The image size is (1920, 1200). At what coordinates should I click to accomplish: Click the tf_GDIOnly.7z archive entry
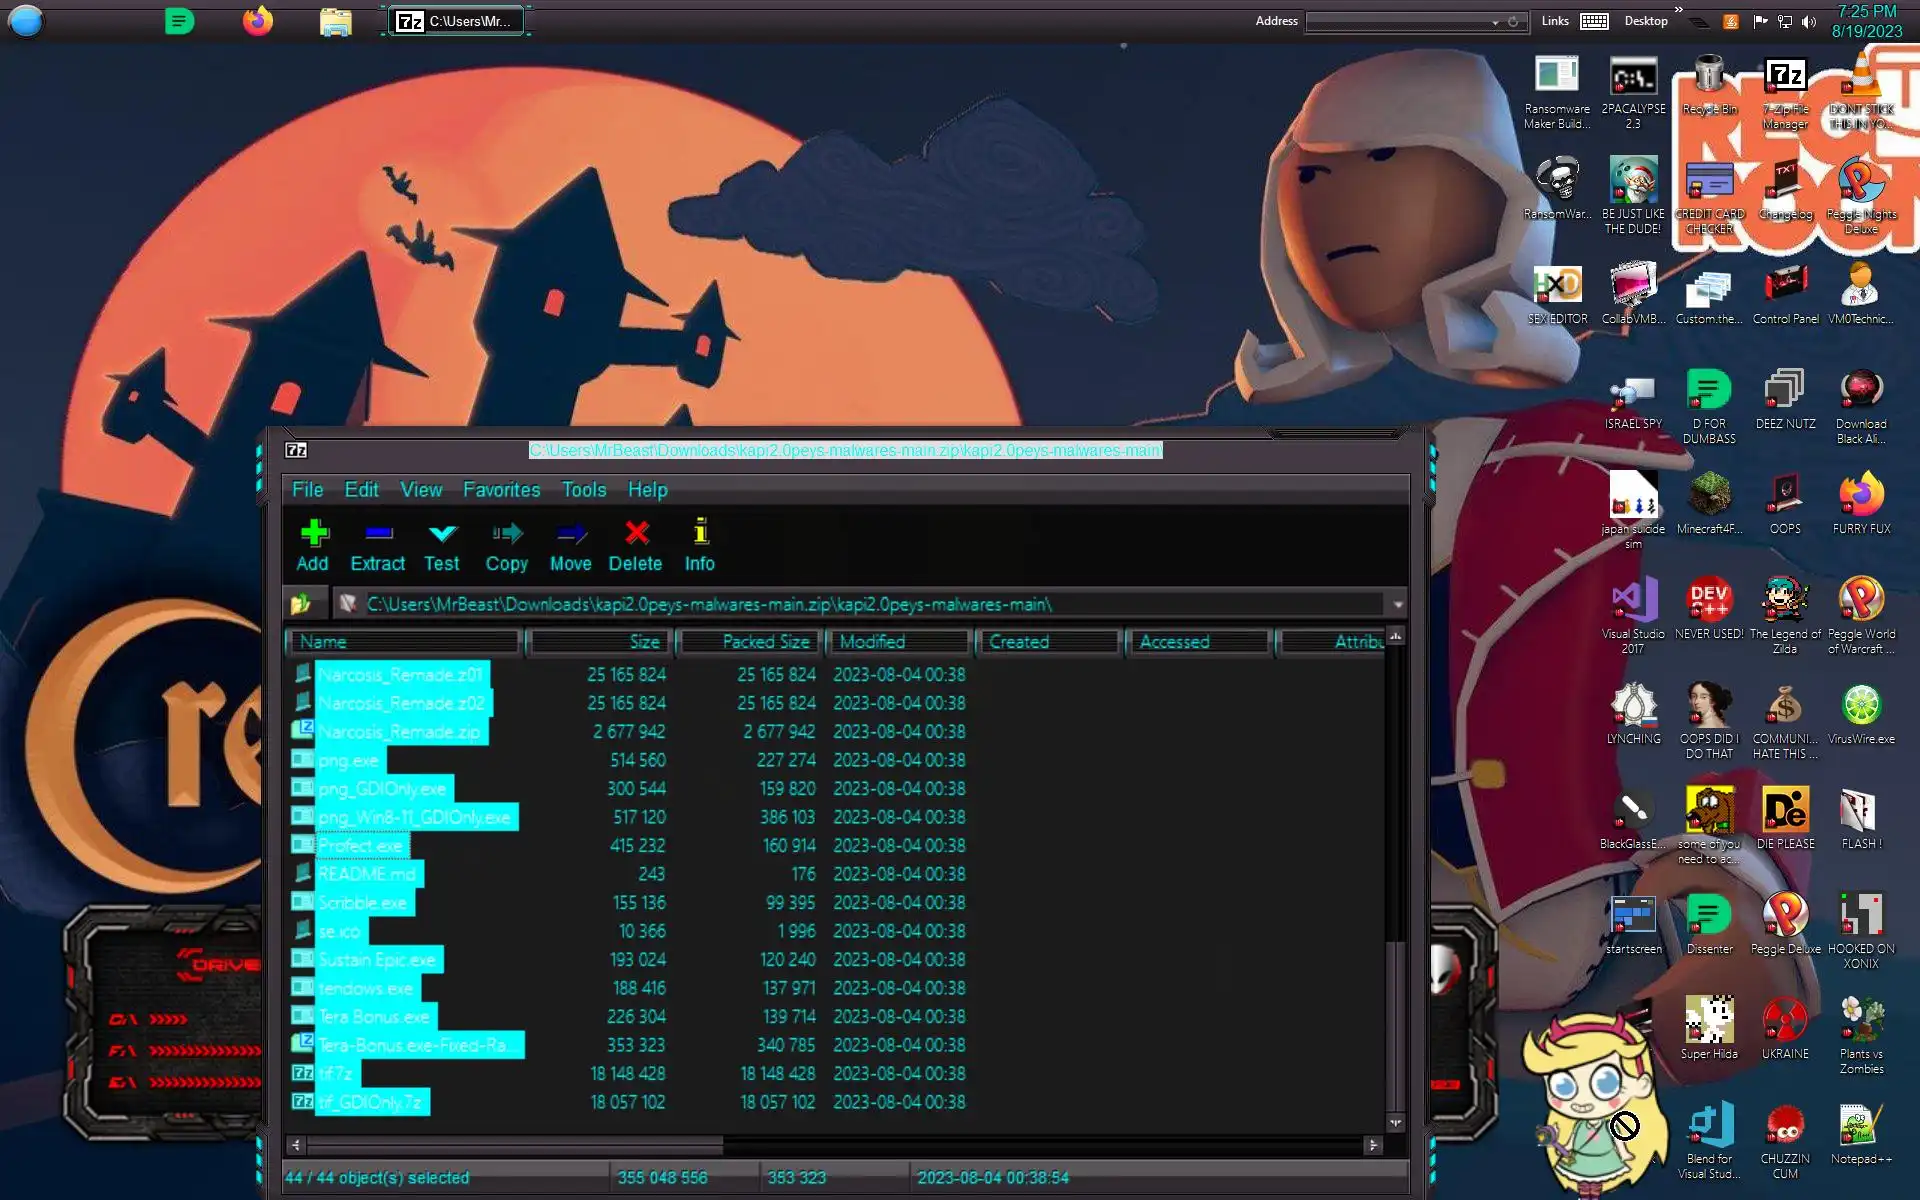point(371,1102)
